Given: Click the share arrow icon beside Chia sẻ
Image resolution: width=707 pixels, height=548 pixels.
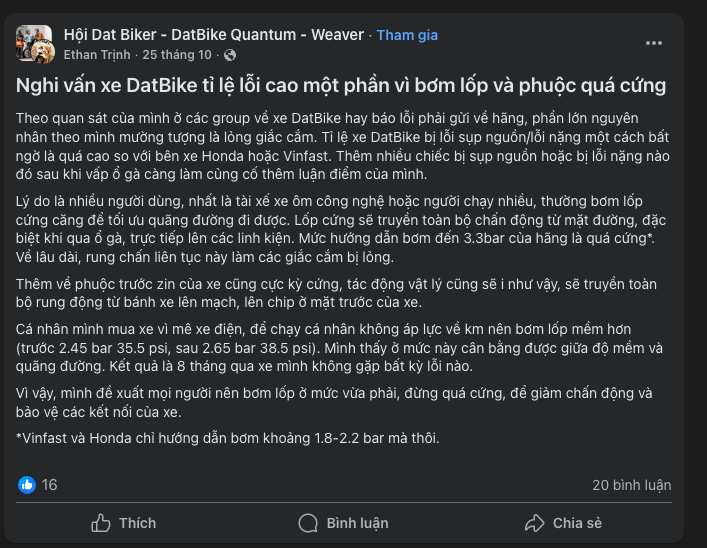Looking at the screenshot, I should pos(535,523).
